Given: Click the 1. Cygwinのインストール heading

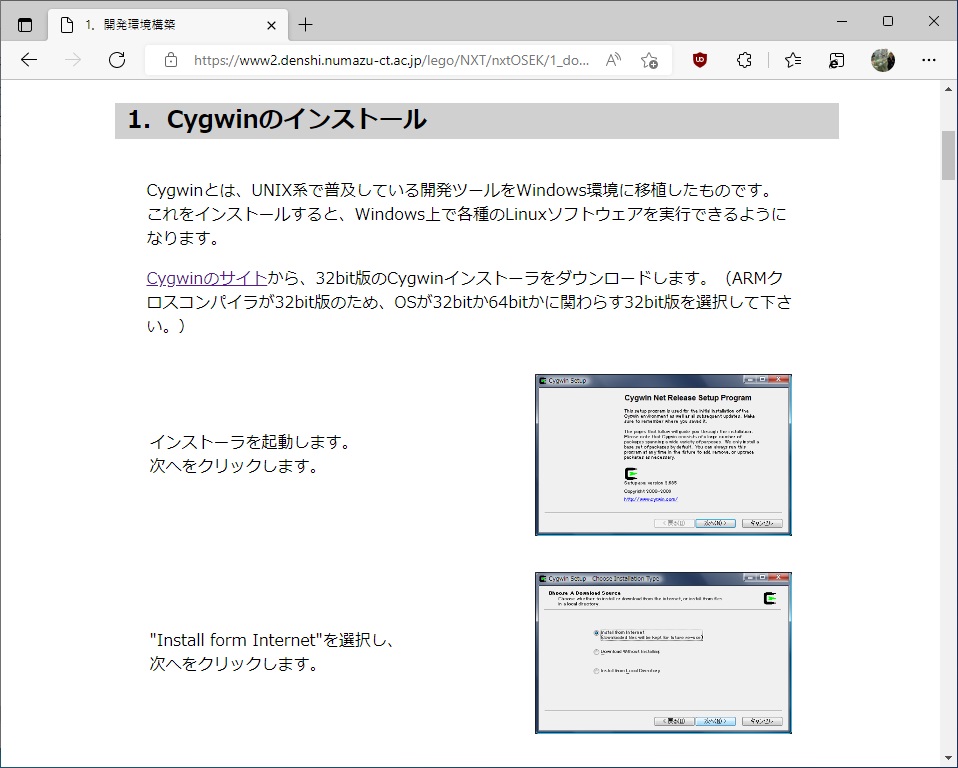Looking at the screenshot, I should pos(277,120).
